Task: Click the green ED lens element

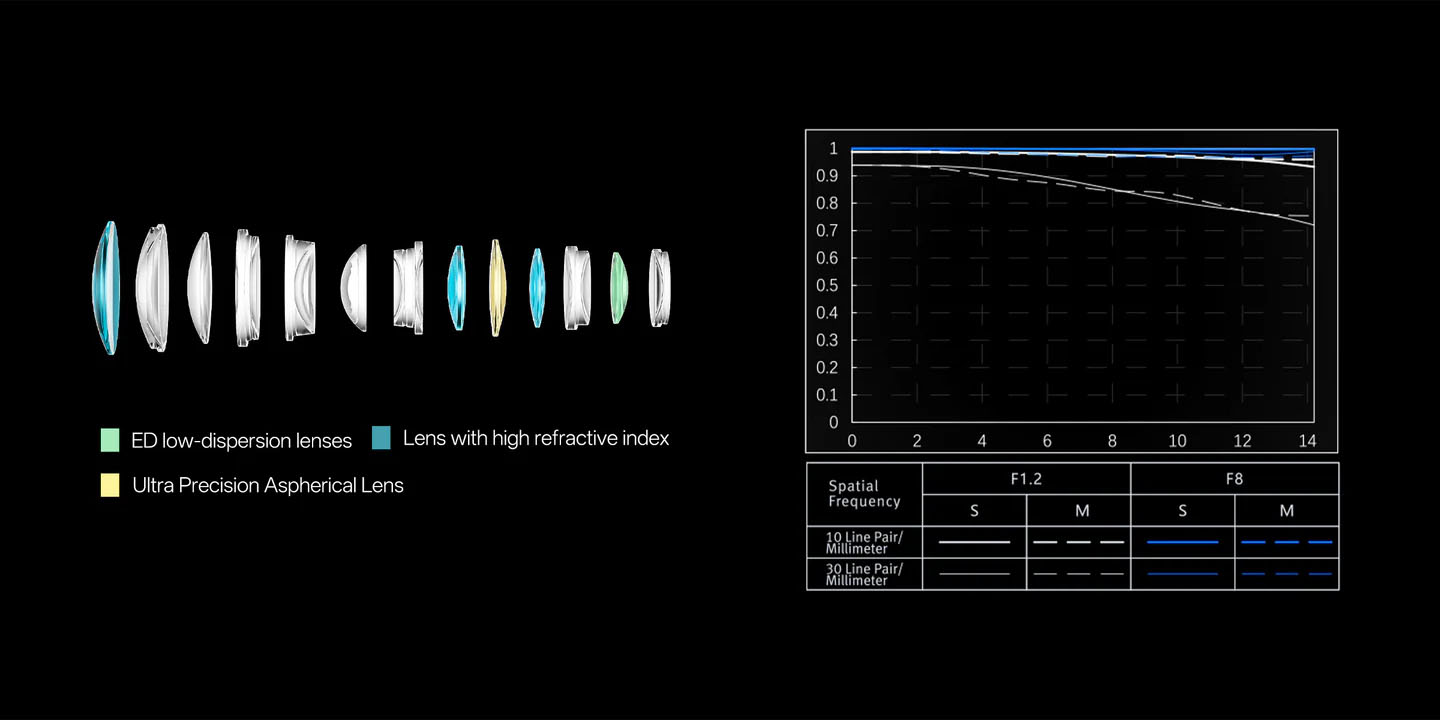Action: click(x=618, y=288)
